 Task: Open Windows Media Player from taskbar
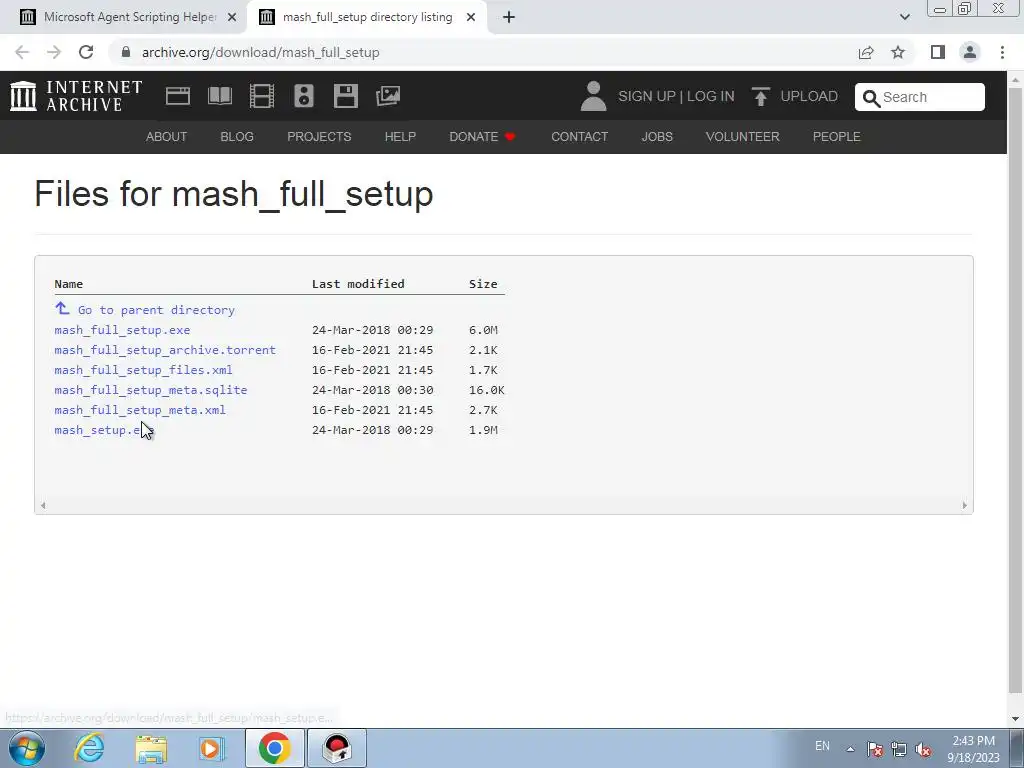(x=212, y=748)
